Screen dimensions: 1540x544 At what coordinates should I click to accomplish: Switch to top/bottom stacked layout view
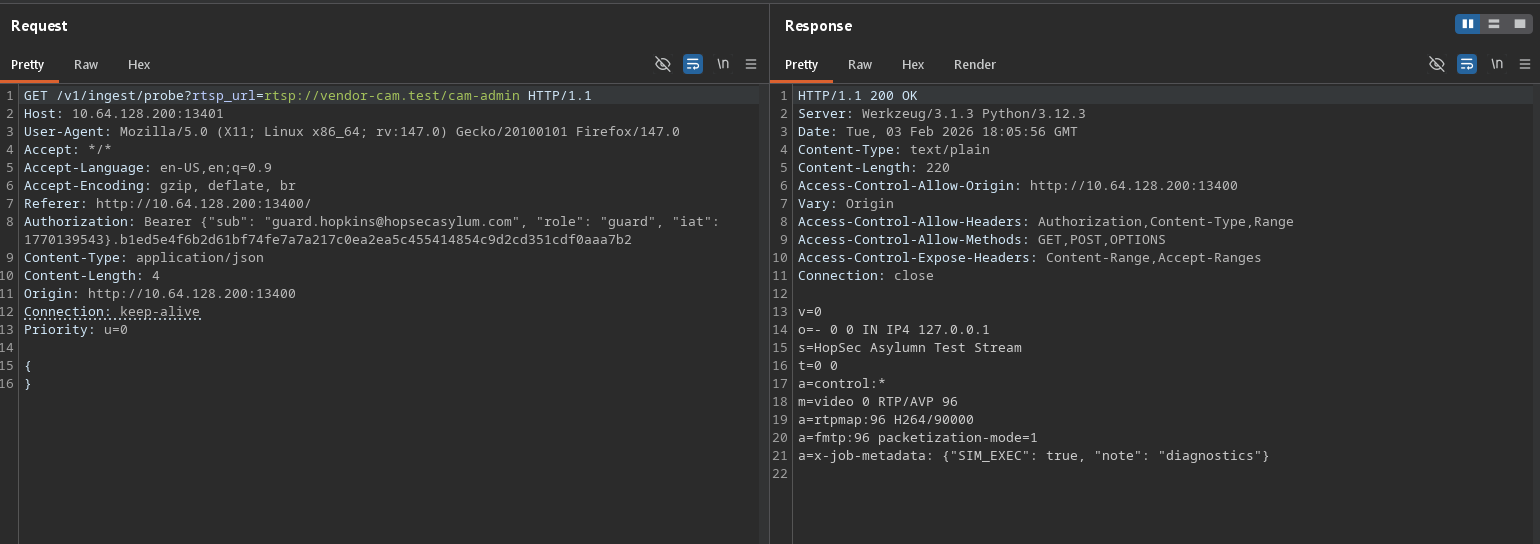click(1493, 24)
